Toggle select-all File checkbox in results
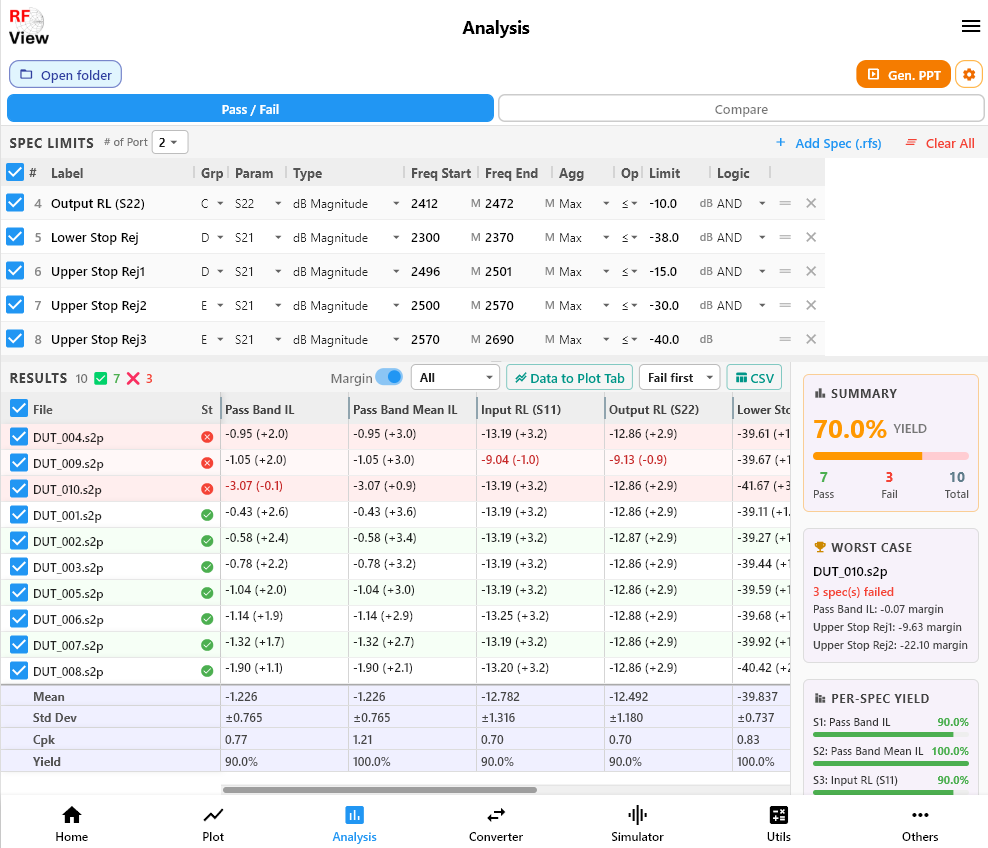This screenshot has height=848, width=988. (19, 409)
